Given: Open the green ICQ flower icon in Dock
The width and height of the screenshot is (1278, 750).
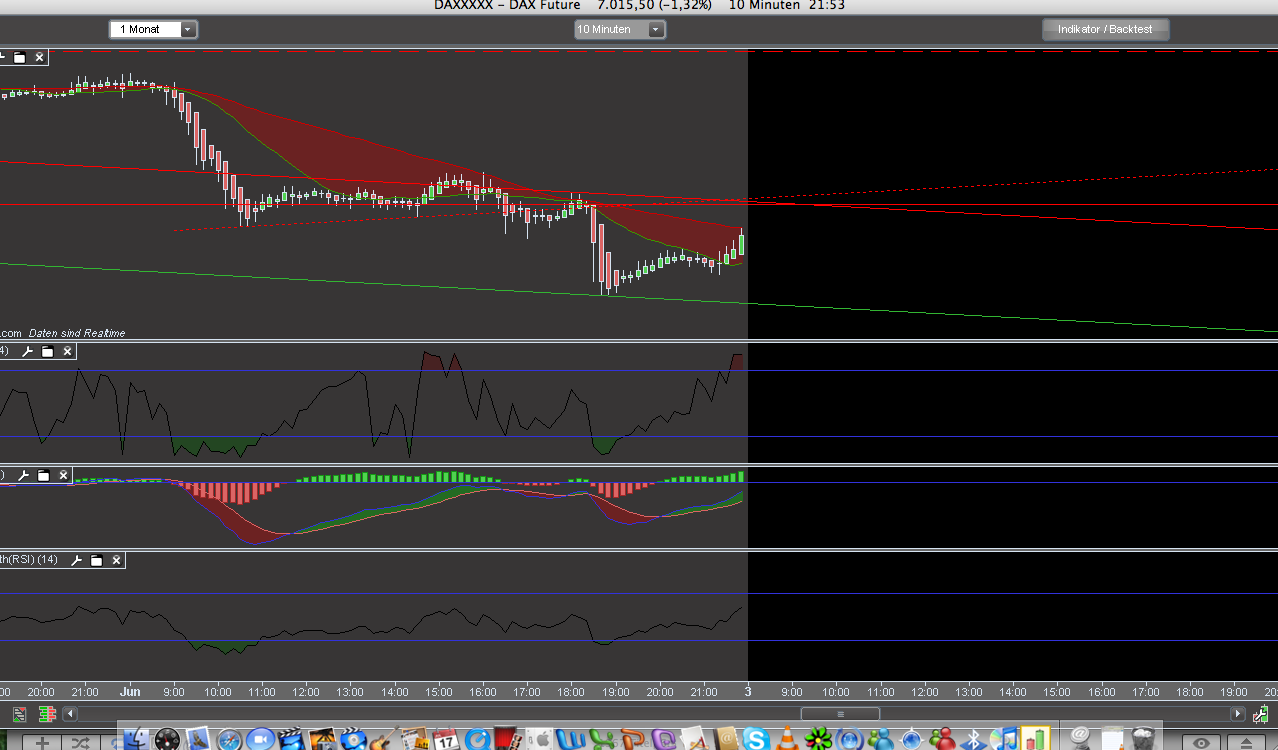Looking at the screenshot, I should pyautogui.click(x=818, y=739).
